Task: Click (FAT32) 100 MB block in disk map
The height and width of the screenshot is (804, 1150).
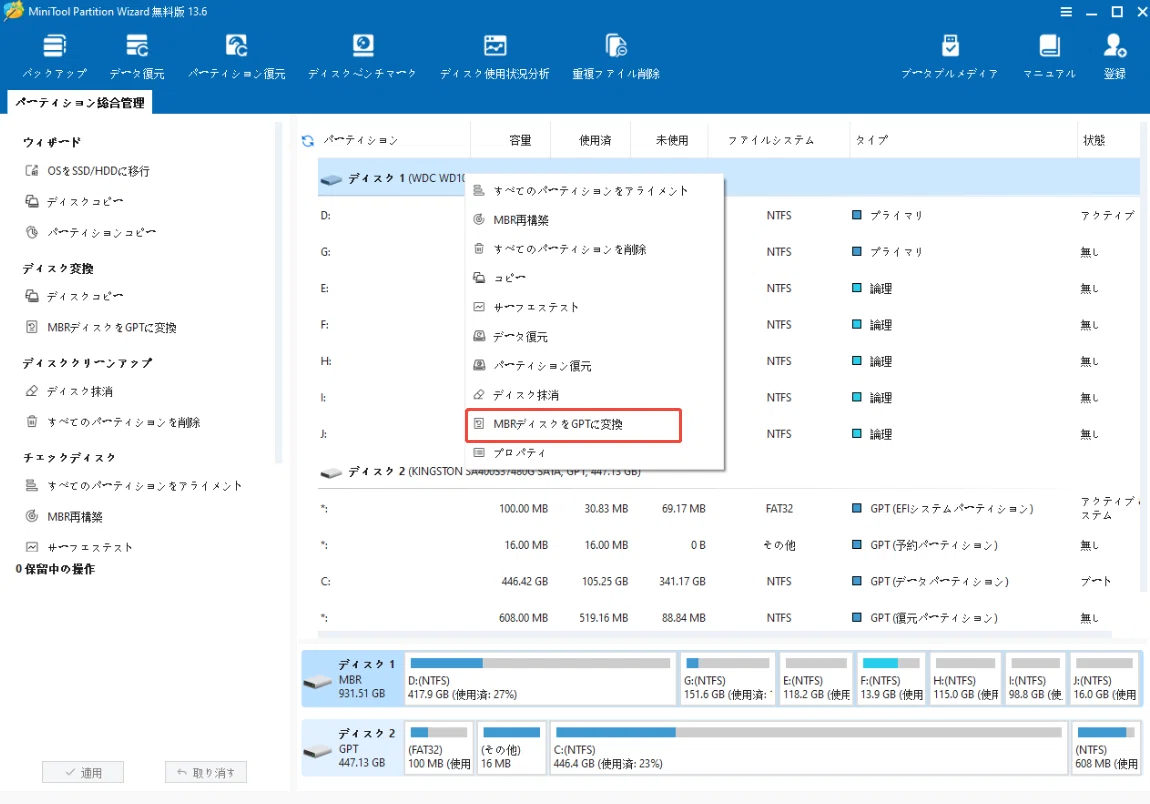Action: tap(439, 748)
